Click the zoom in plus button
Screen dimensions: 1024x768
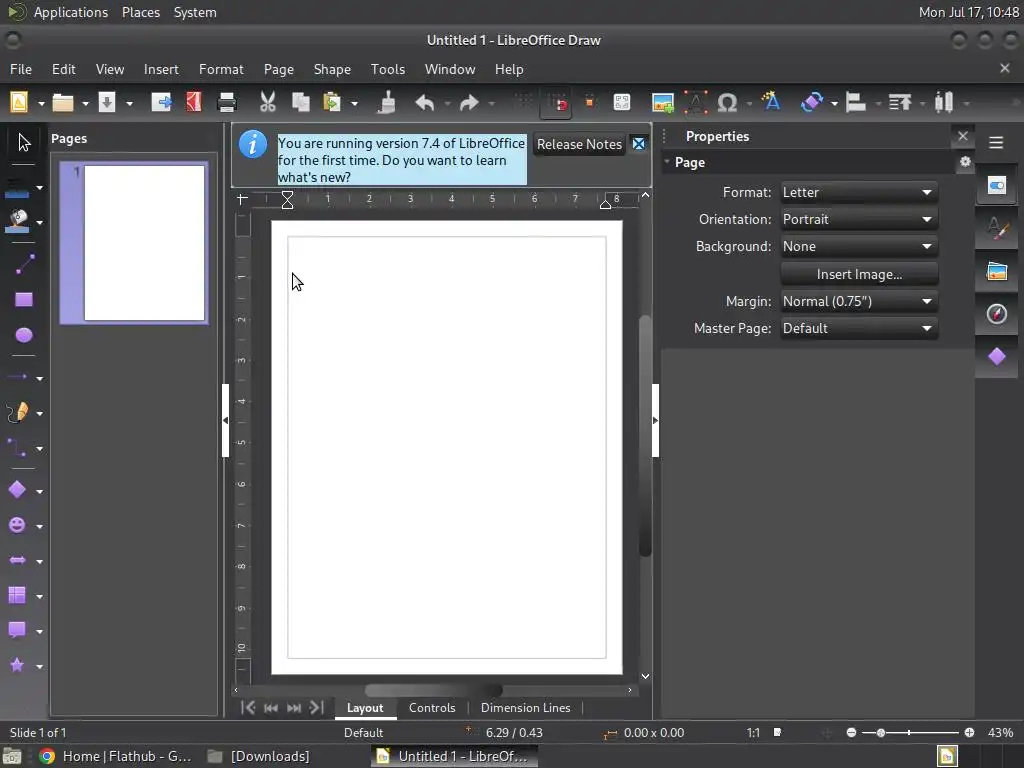click(969, 733)
